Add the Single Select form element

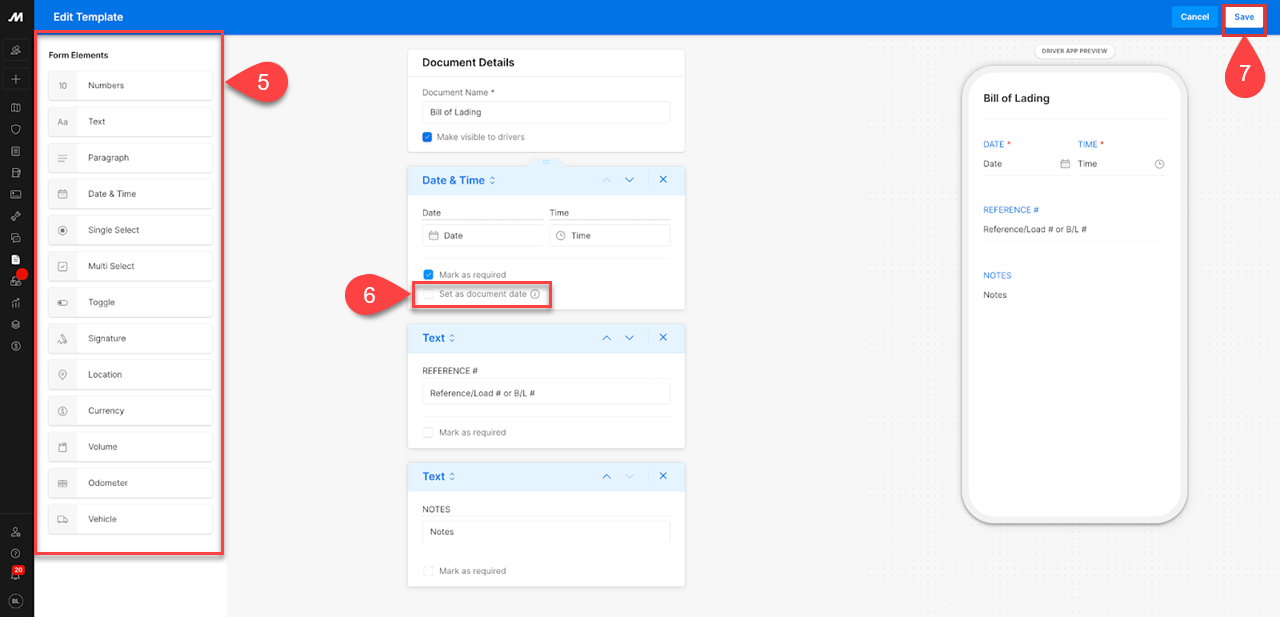[x=130, y=230]
